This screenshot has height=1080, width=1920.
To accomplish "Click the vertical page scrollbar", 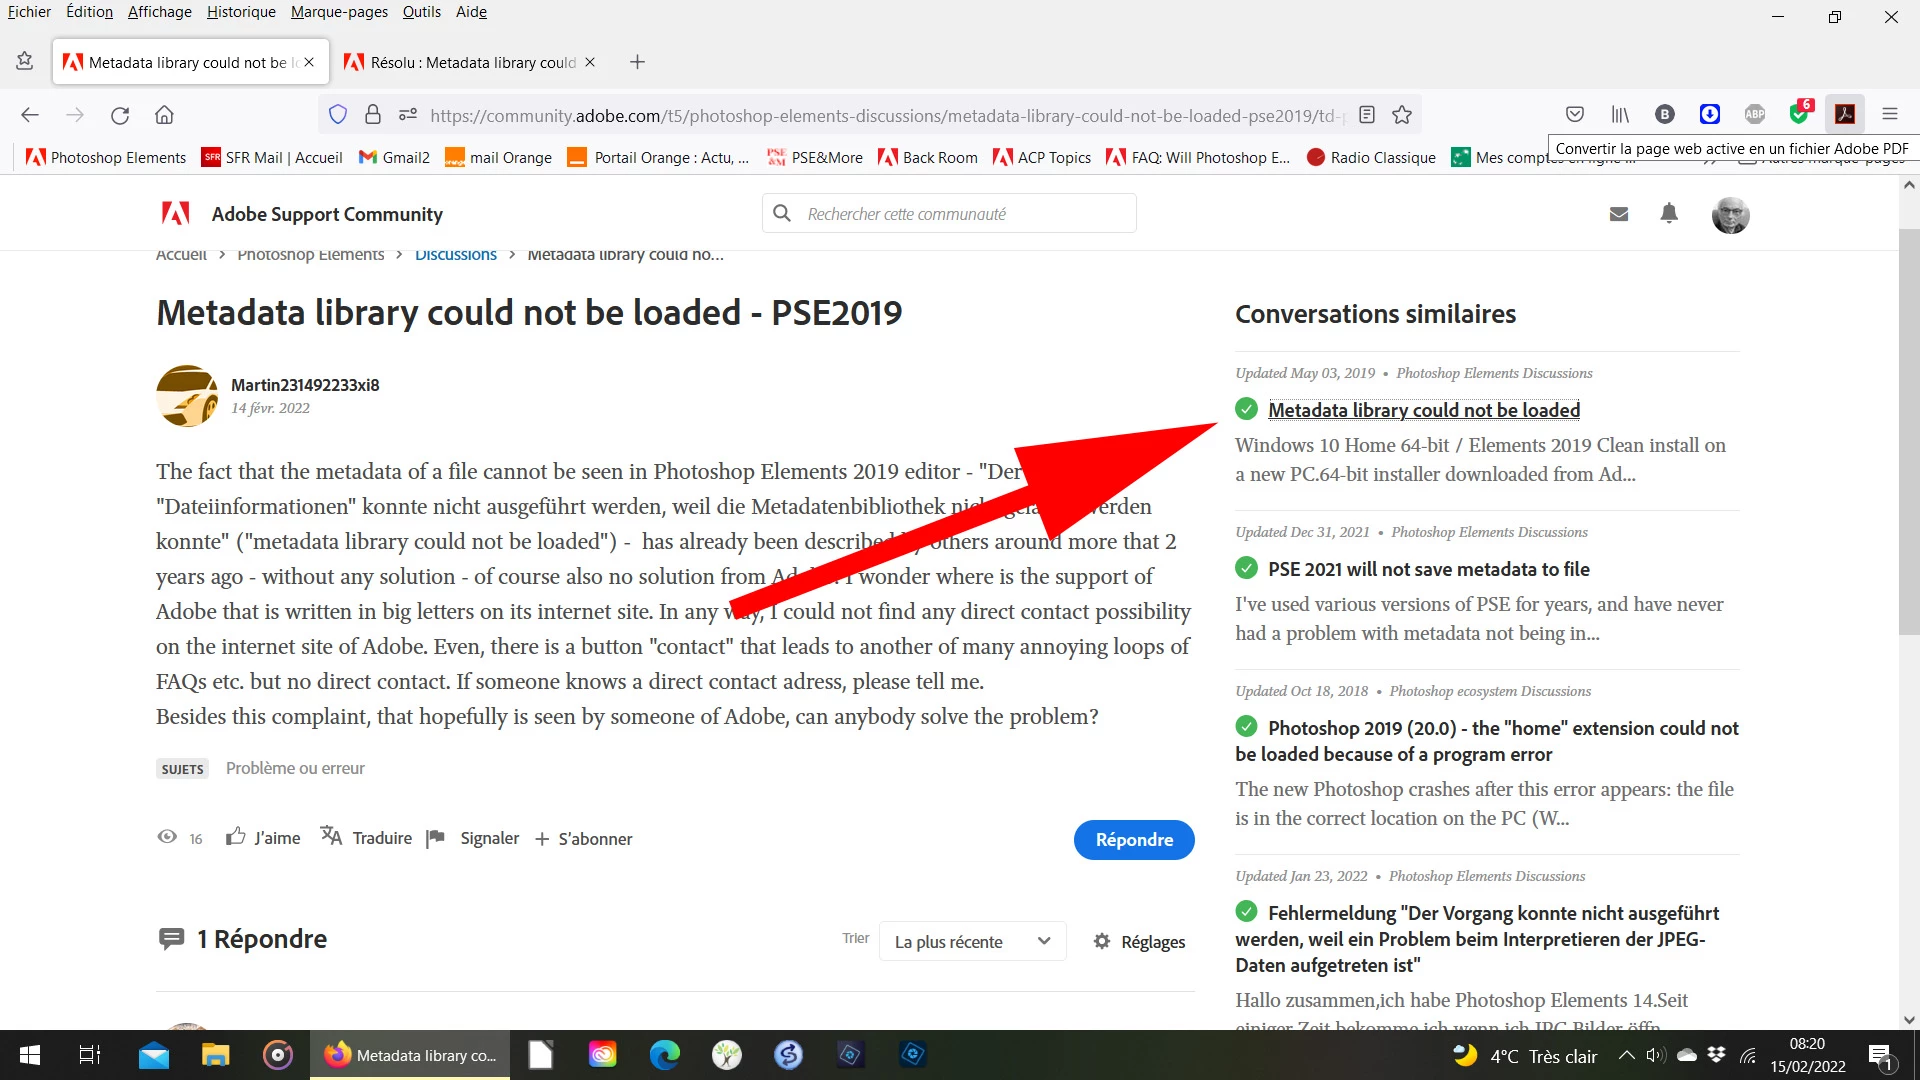I will [1908, 430].
